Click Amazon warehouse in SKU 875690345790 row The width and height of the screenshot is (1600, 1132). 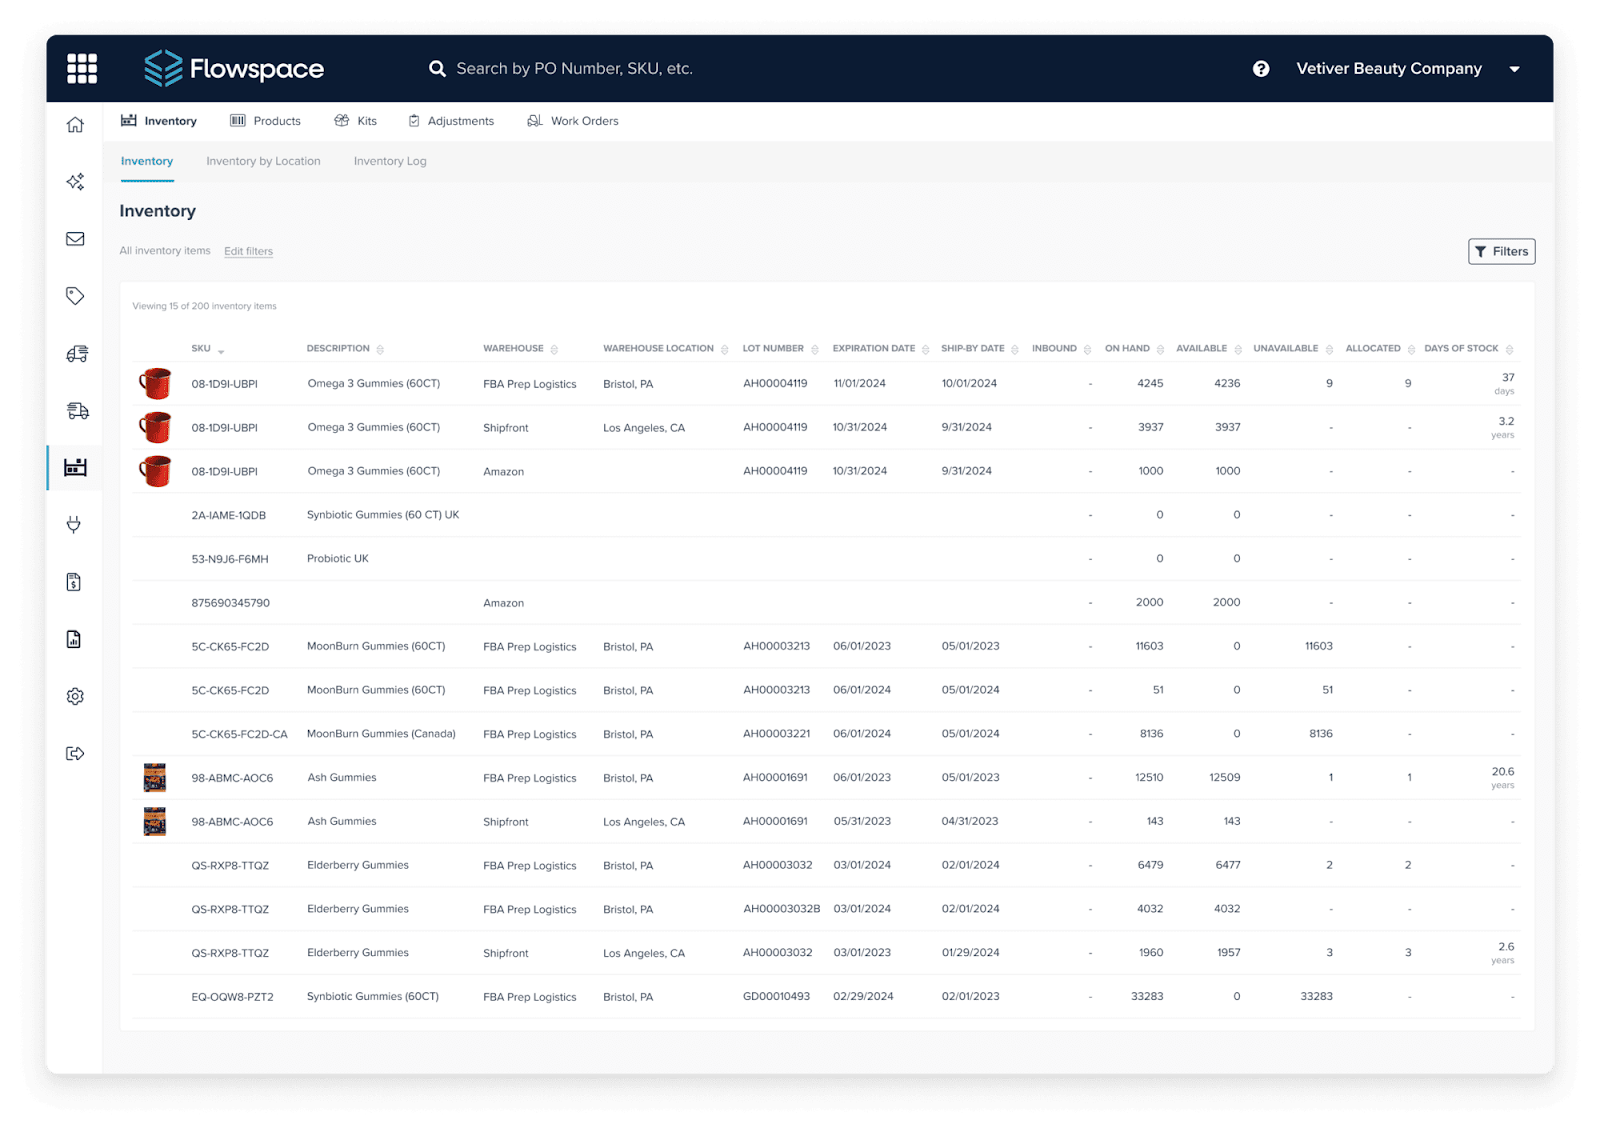coord(503,603)
